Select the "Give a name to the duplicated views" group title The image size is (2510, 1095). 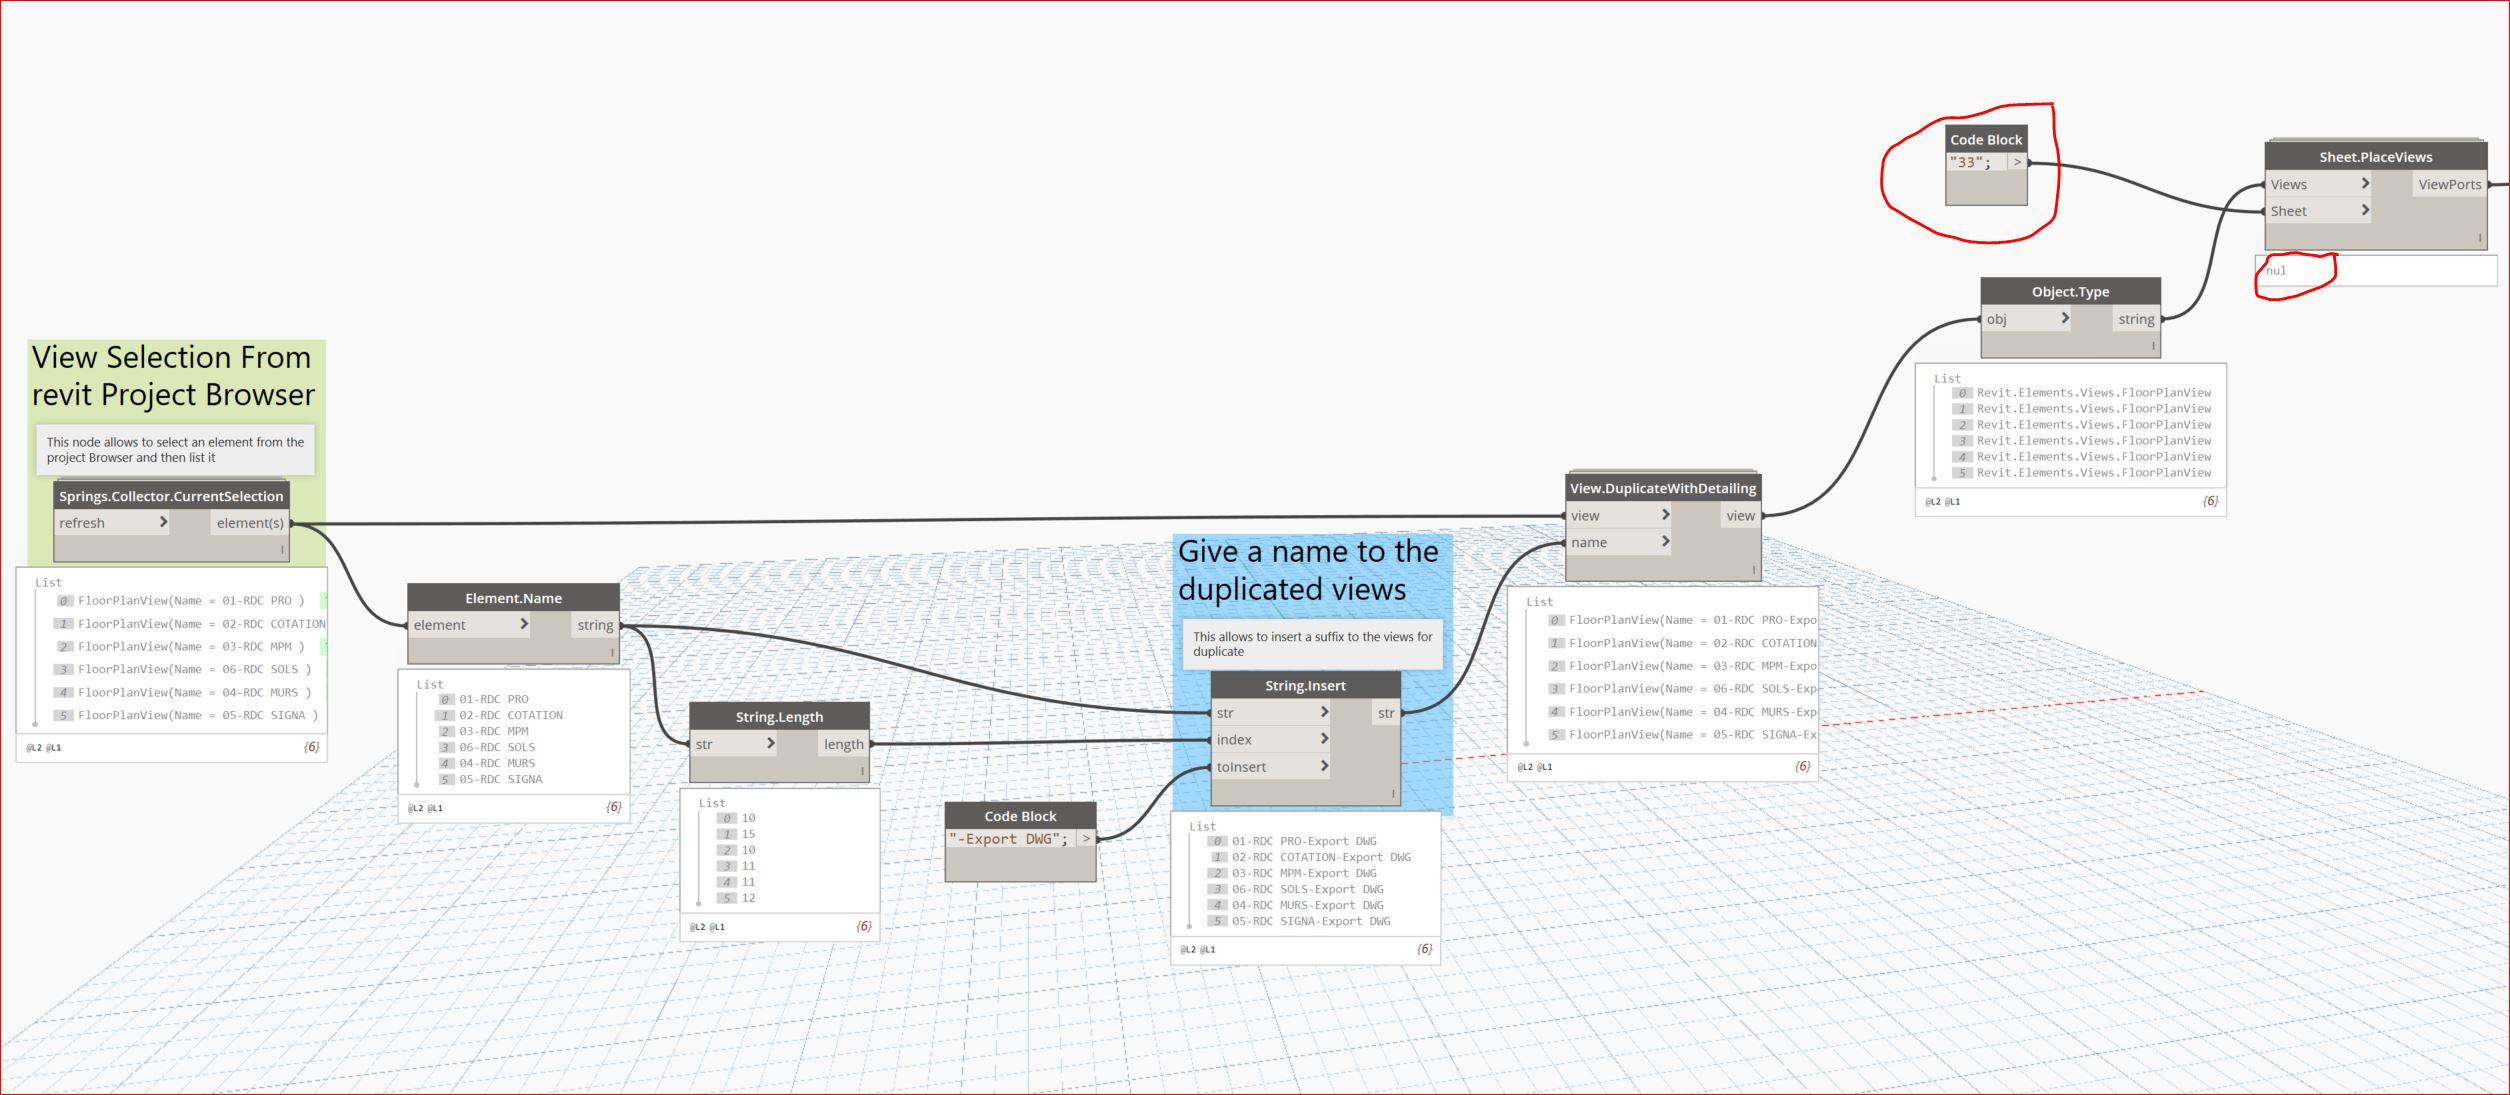[x=1308, y=570]
